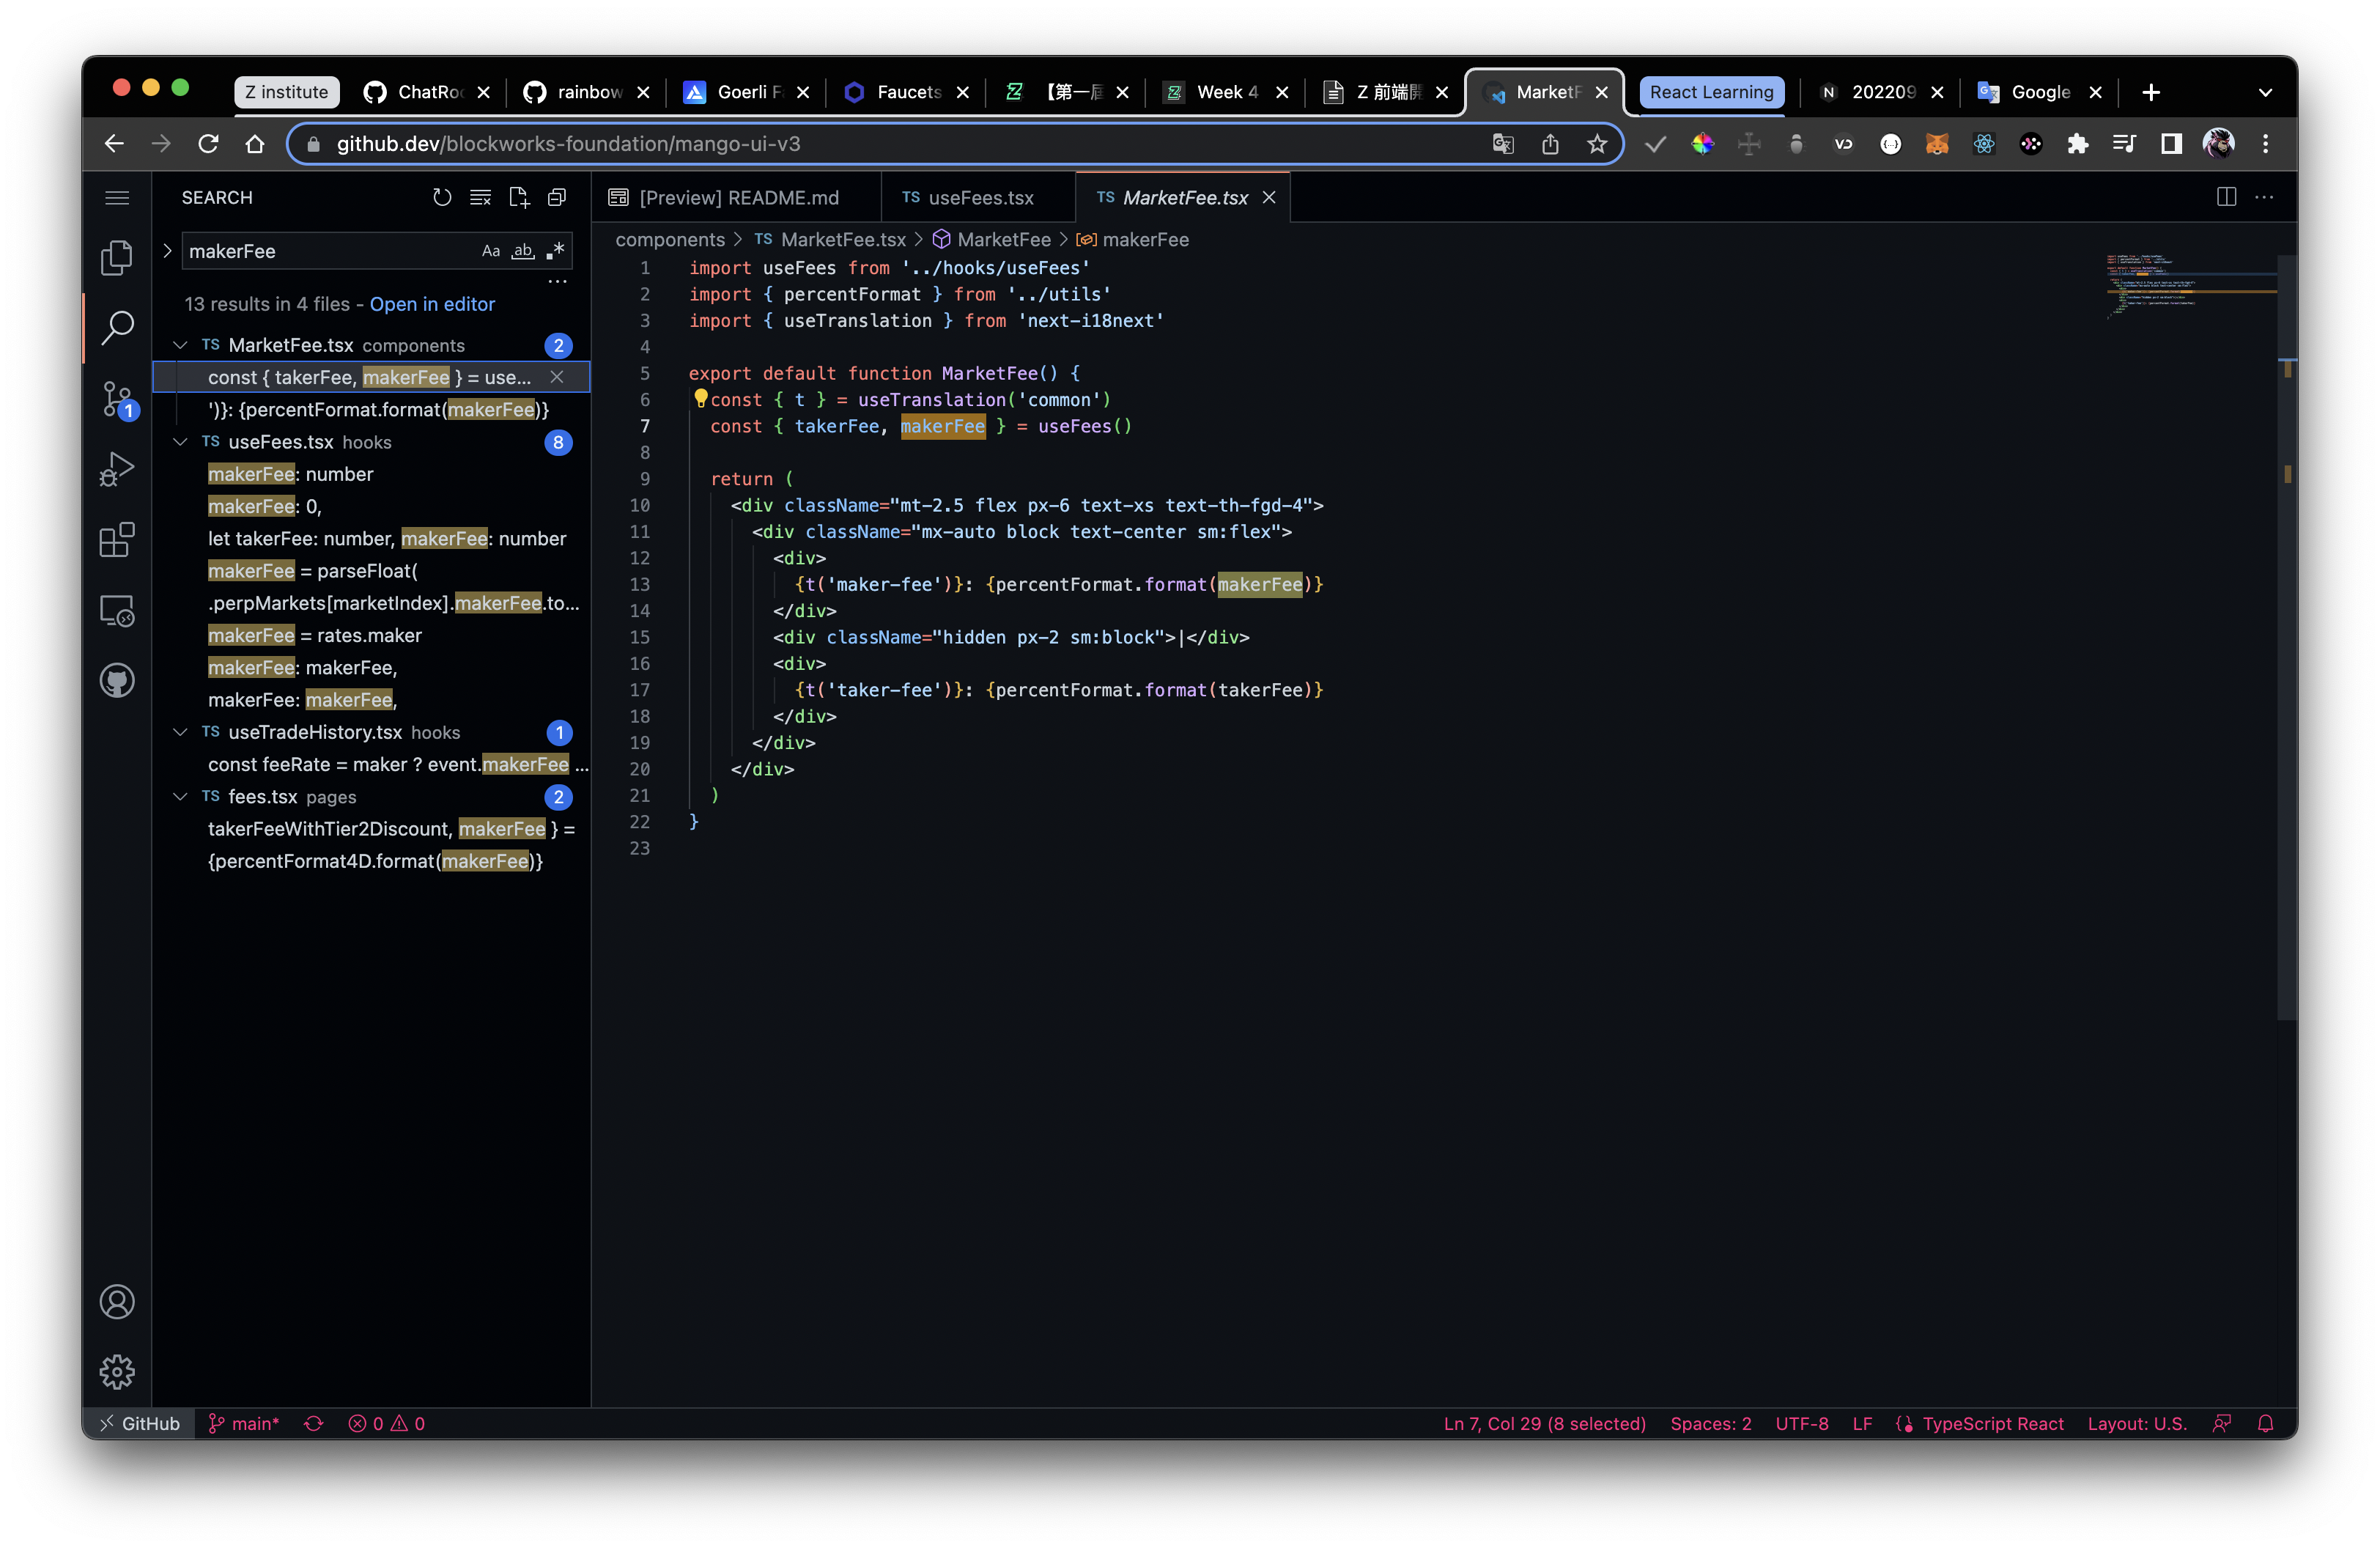Refresh the search results
Viewport: 2380px width, 1548px height.
pyautogui.click(x=442, y=197)
